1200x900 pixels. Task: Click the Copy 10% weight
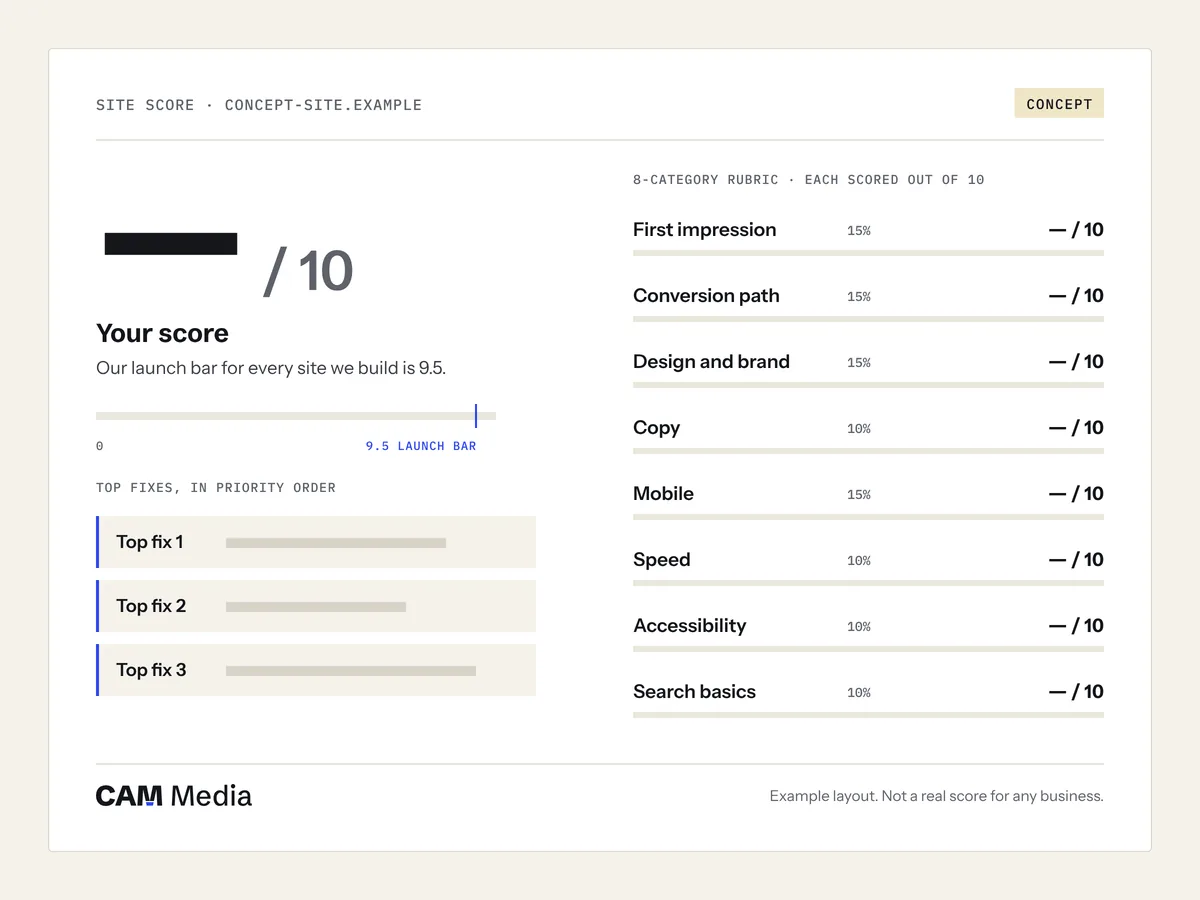click(859, 429)
